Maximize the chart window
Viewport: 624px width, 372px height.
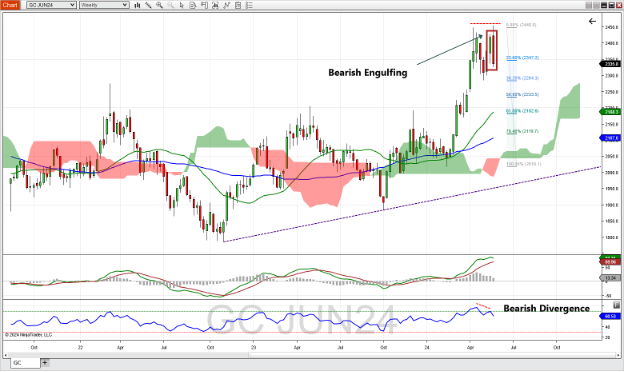[x=611, y=5]
